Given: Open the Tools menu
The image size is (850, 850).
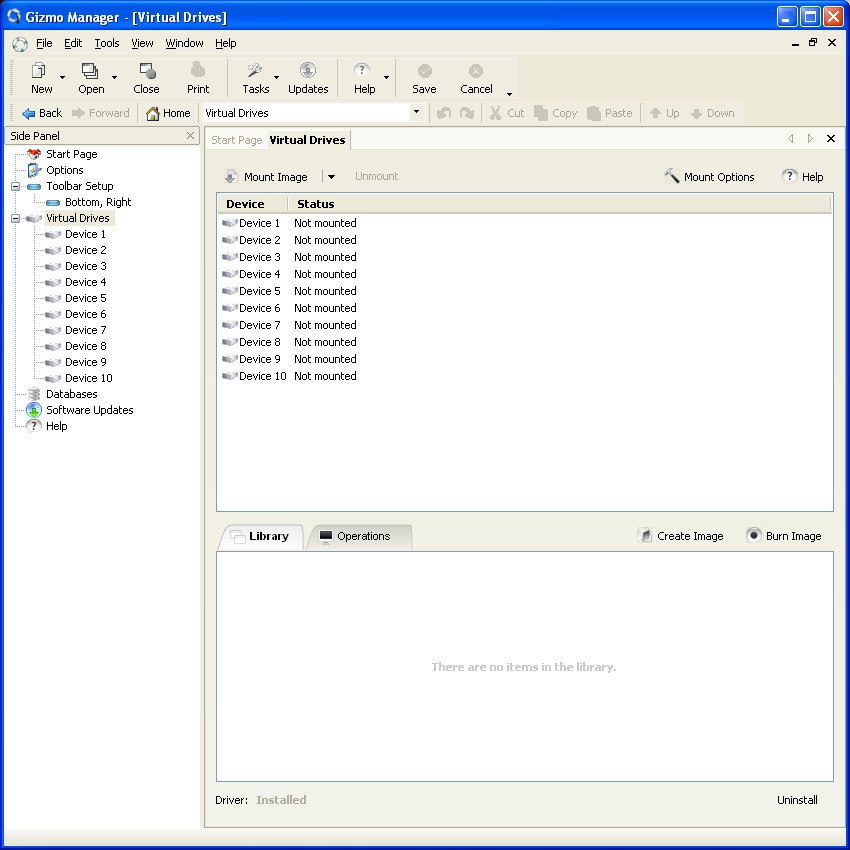Looking at the screenshot, I should tap(107, 43).
